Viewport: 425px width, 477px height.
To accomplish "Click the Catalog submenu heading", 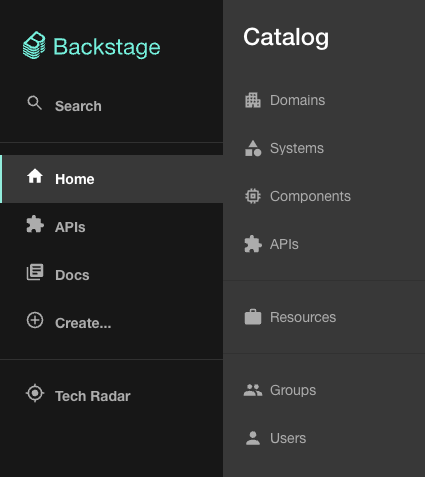I will click(286, 37).
